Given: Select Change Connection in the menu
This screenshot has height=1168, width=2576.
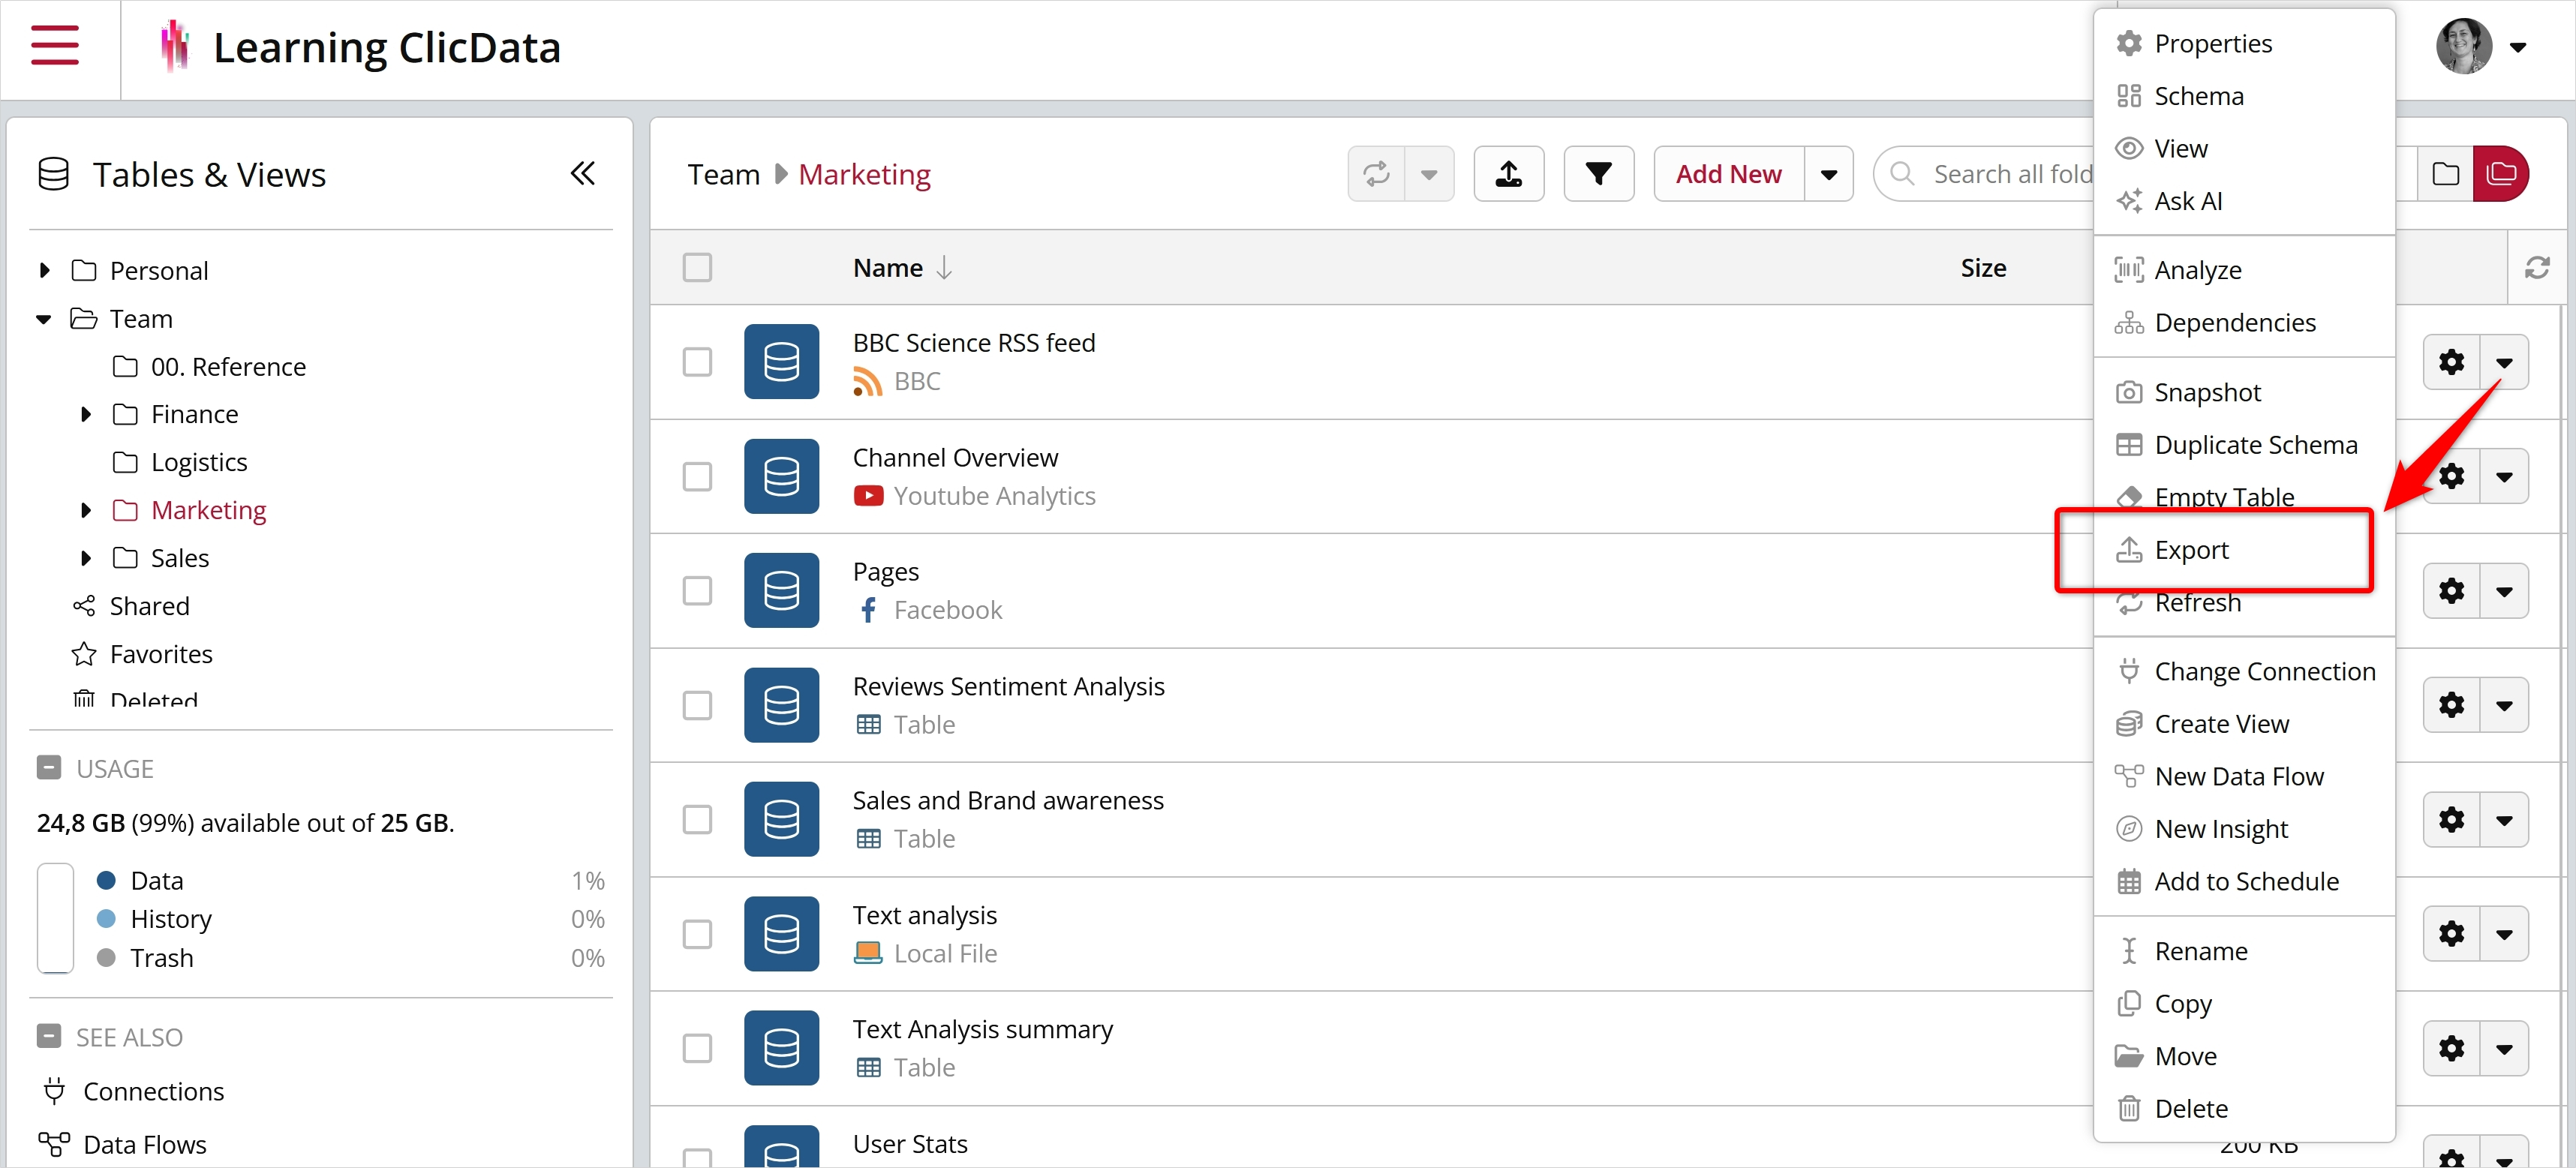Looking at the screenshot, I should click(x=2244, y=672).
